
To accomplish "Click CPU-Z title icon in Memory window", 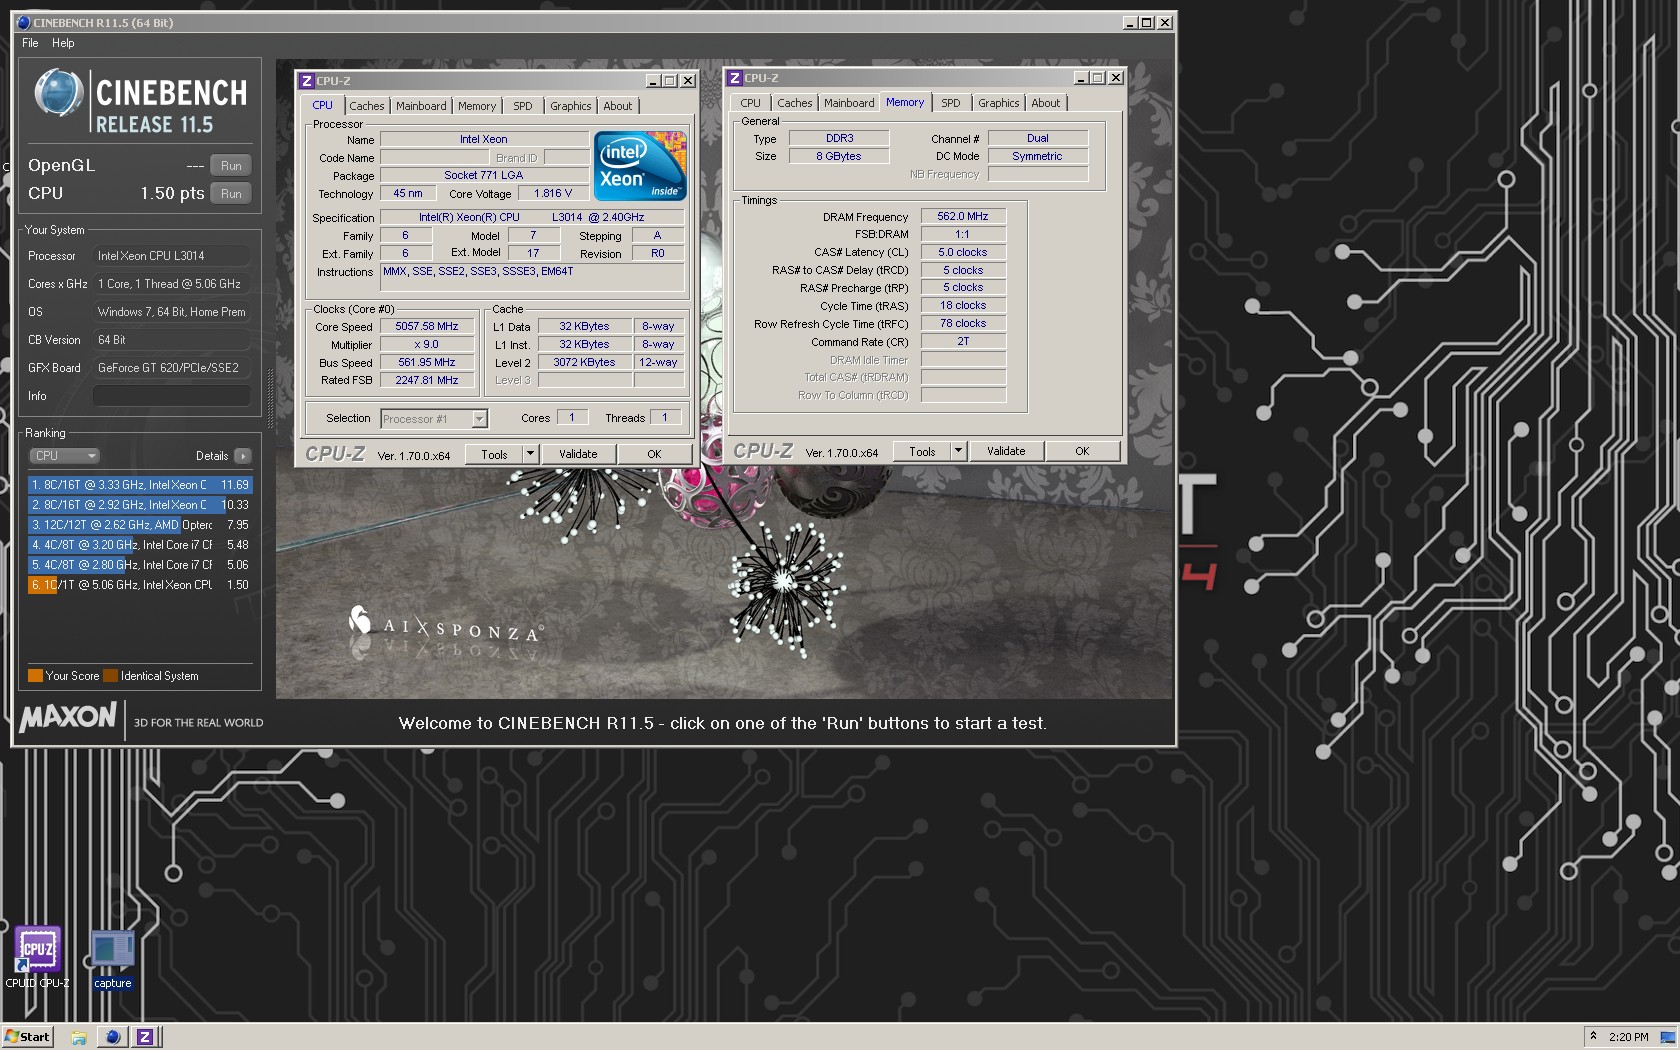I will pos(735,78).
